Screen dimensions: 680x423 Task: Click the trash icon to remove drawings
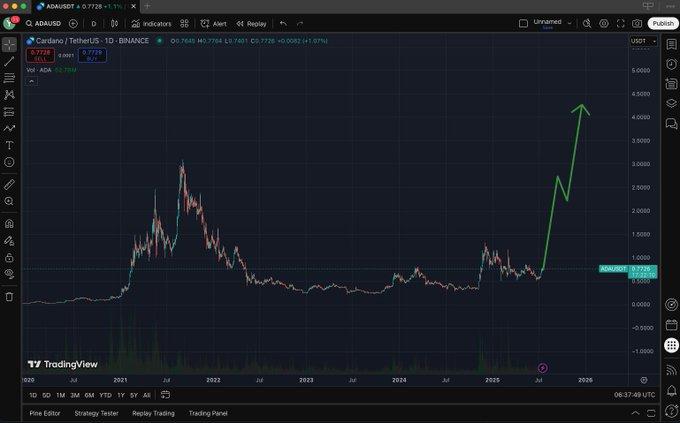point(9,297)
